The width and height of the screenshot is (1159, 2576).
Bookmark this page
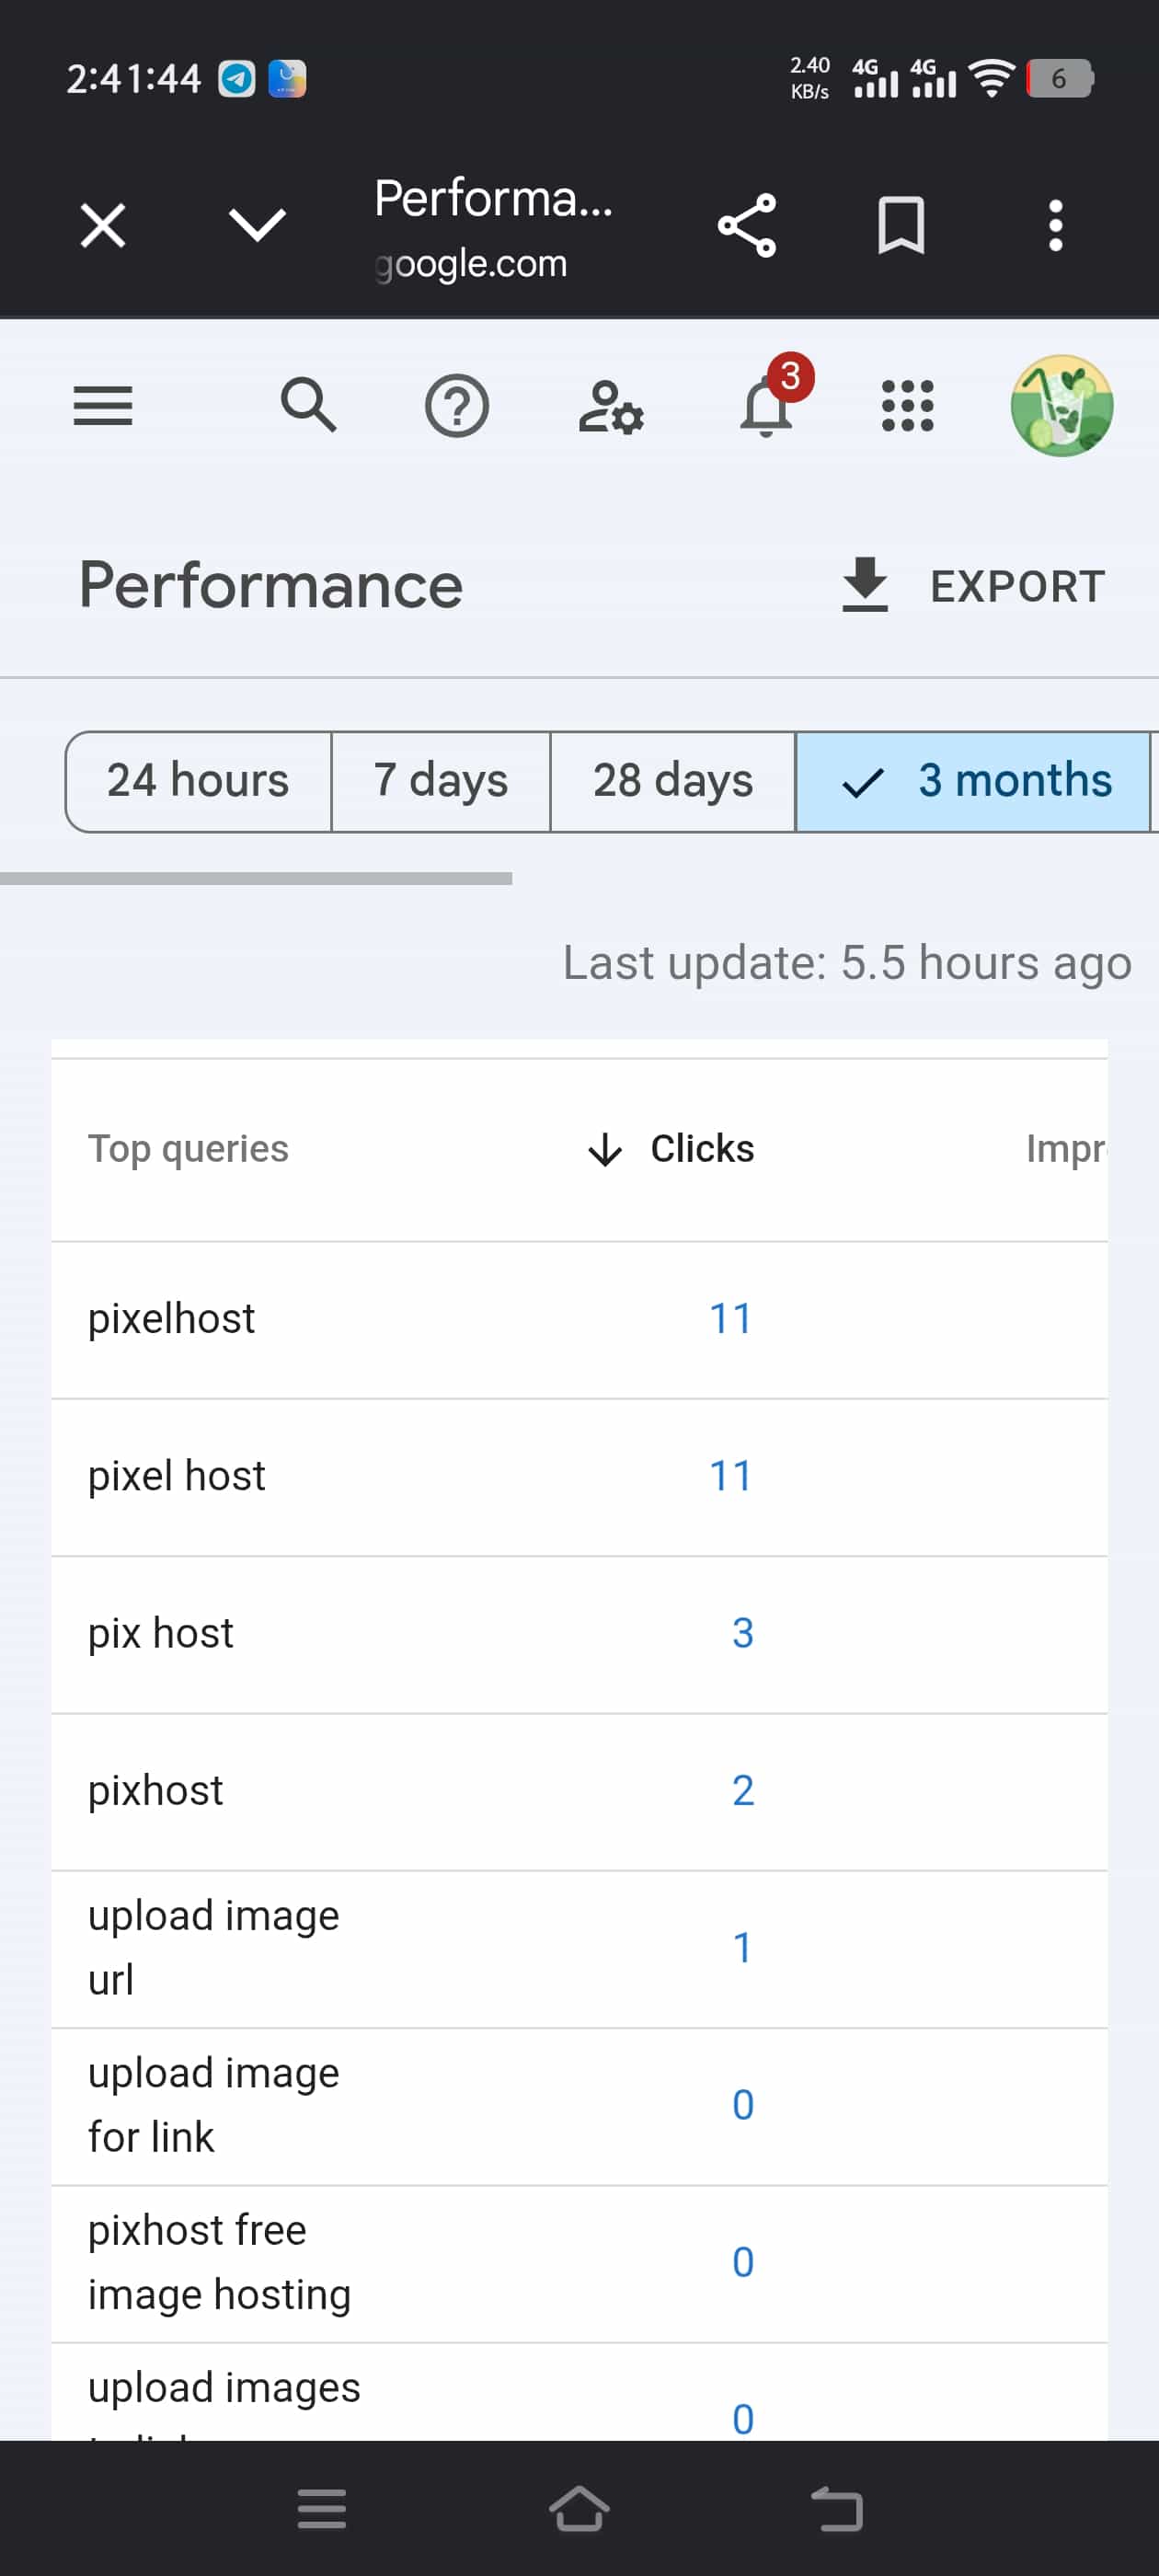(x=901, y=225)
